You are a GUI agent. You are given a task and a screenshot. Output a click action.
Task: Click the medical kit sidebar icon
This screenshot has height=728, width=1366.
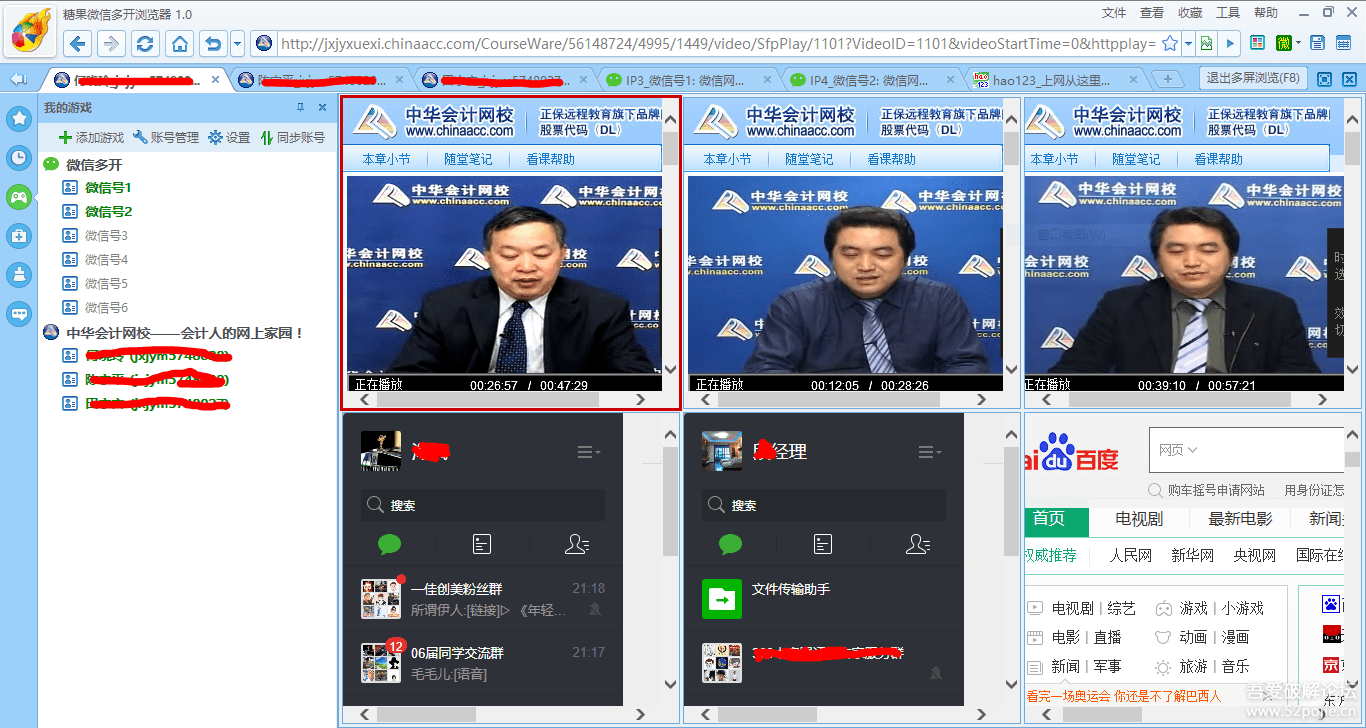click(19, 236)
